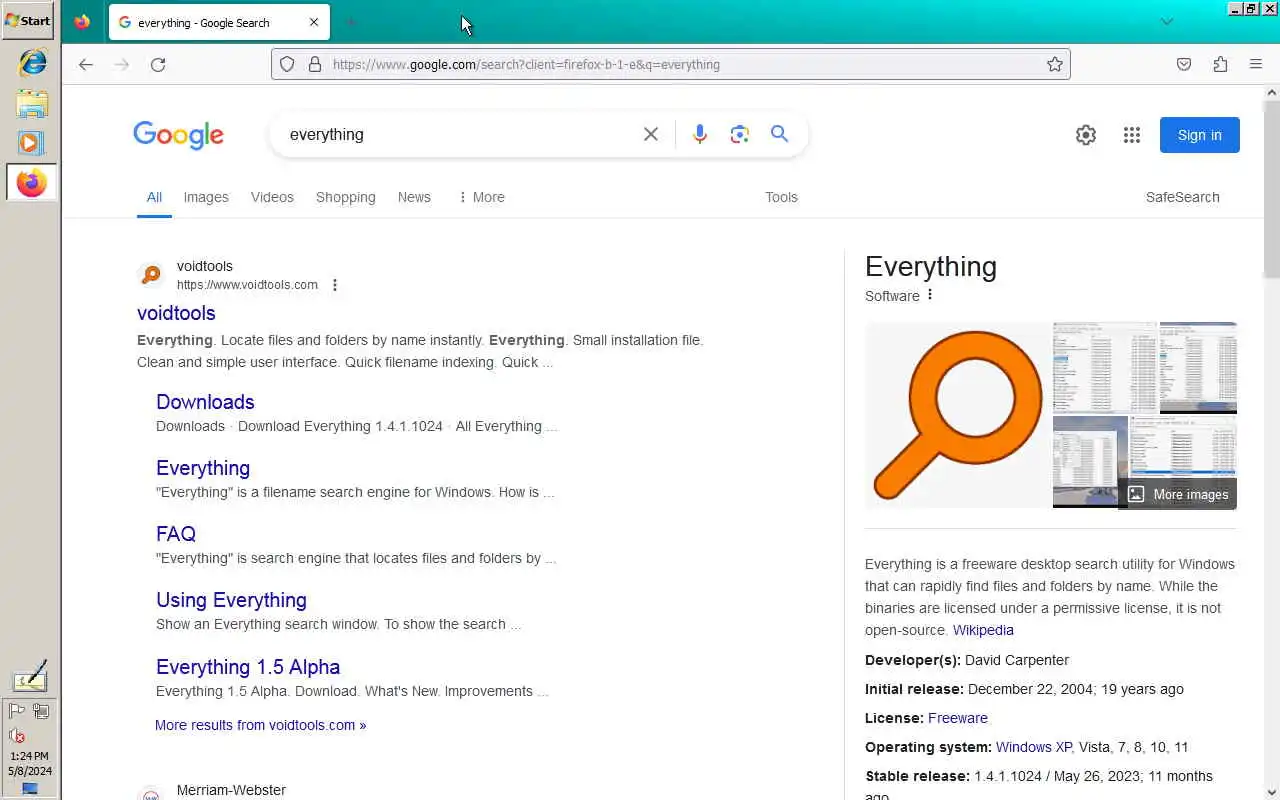Open the Tools filter menu
The image size is (1280, 800).
tap(781, 197)
